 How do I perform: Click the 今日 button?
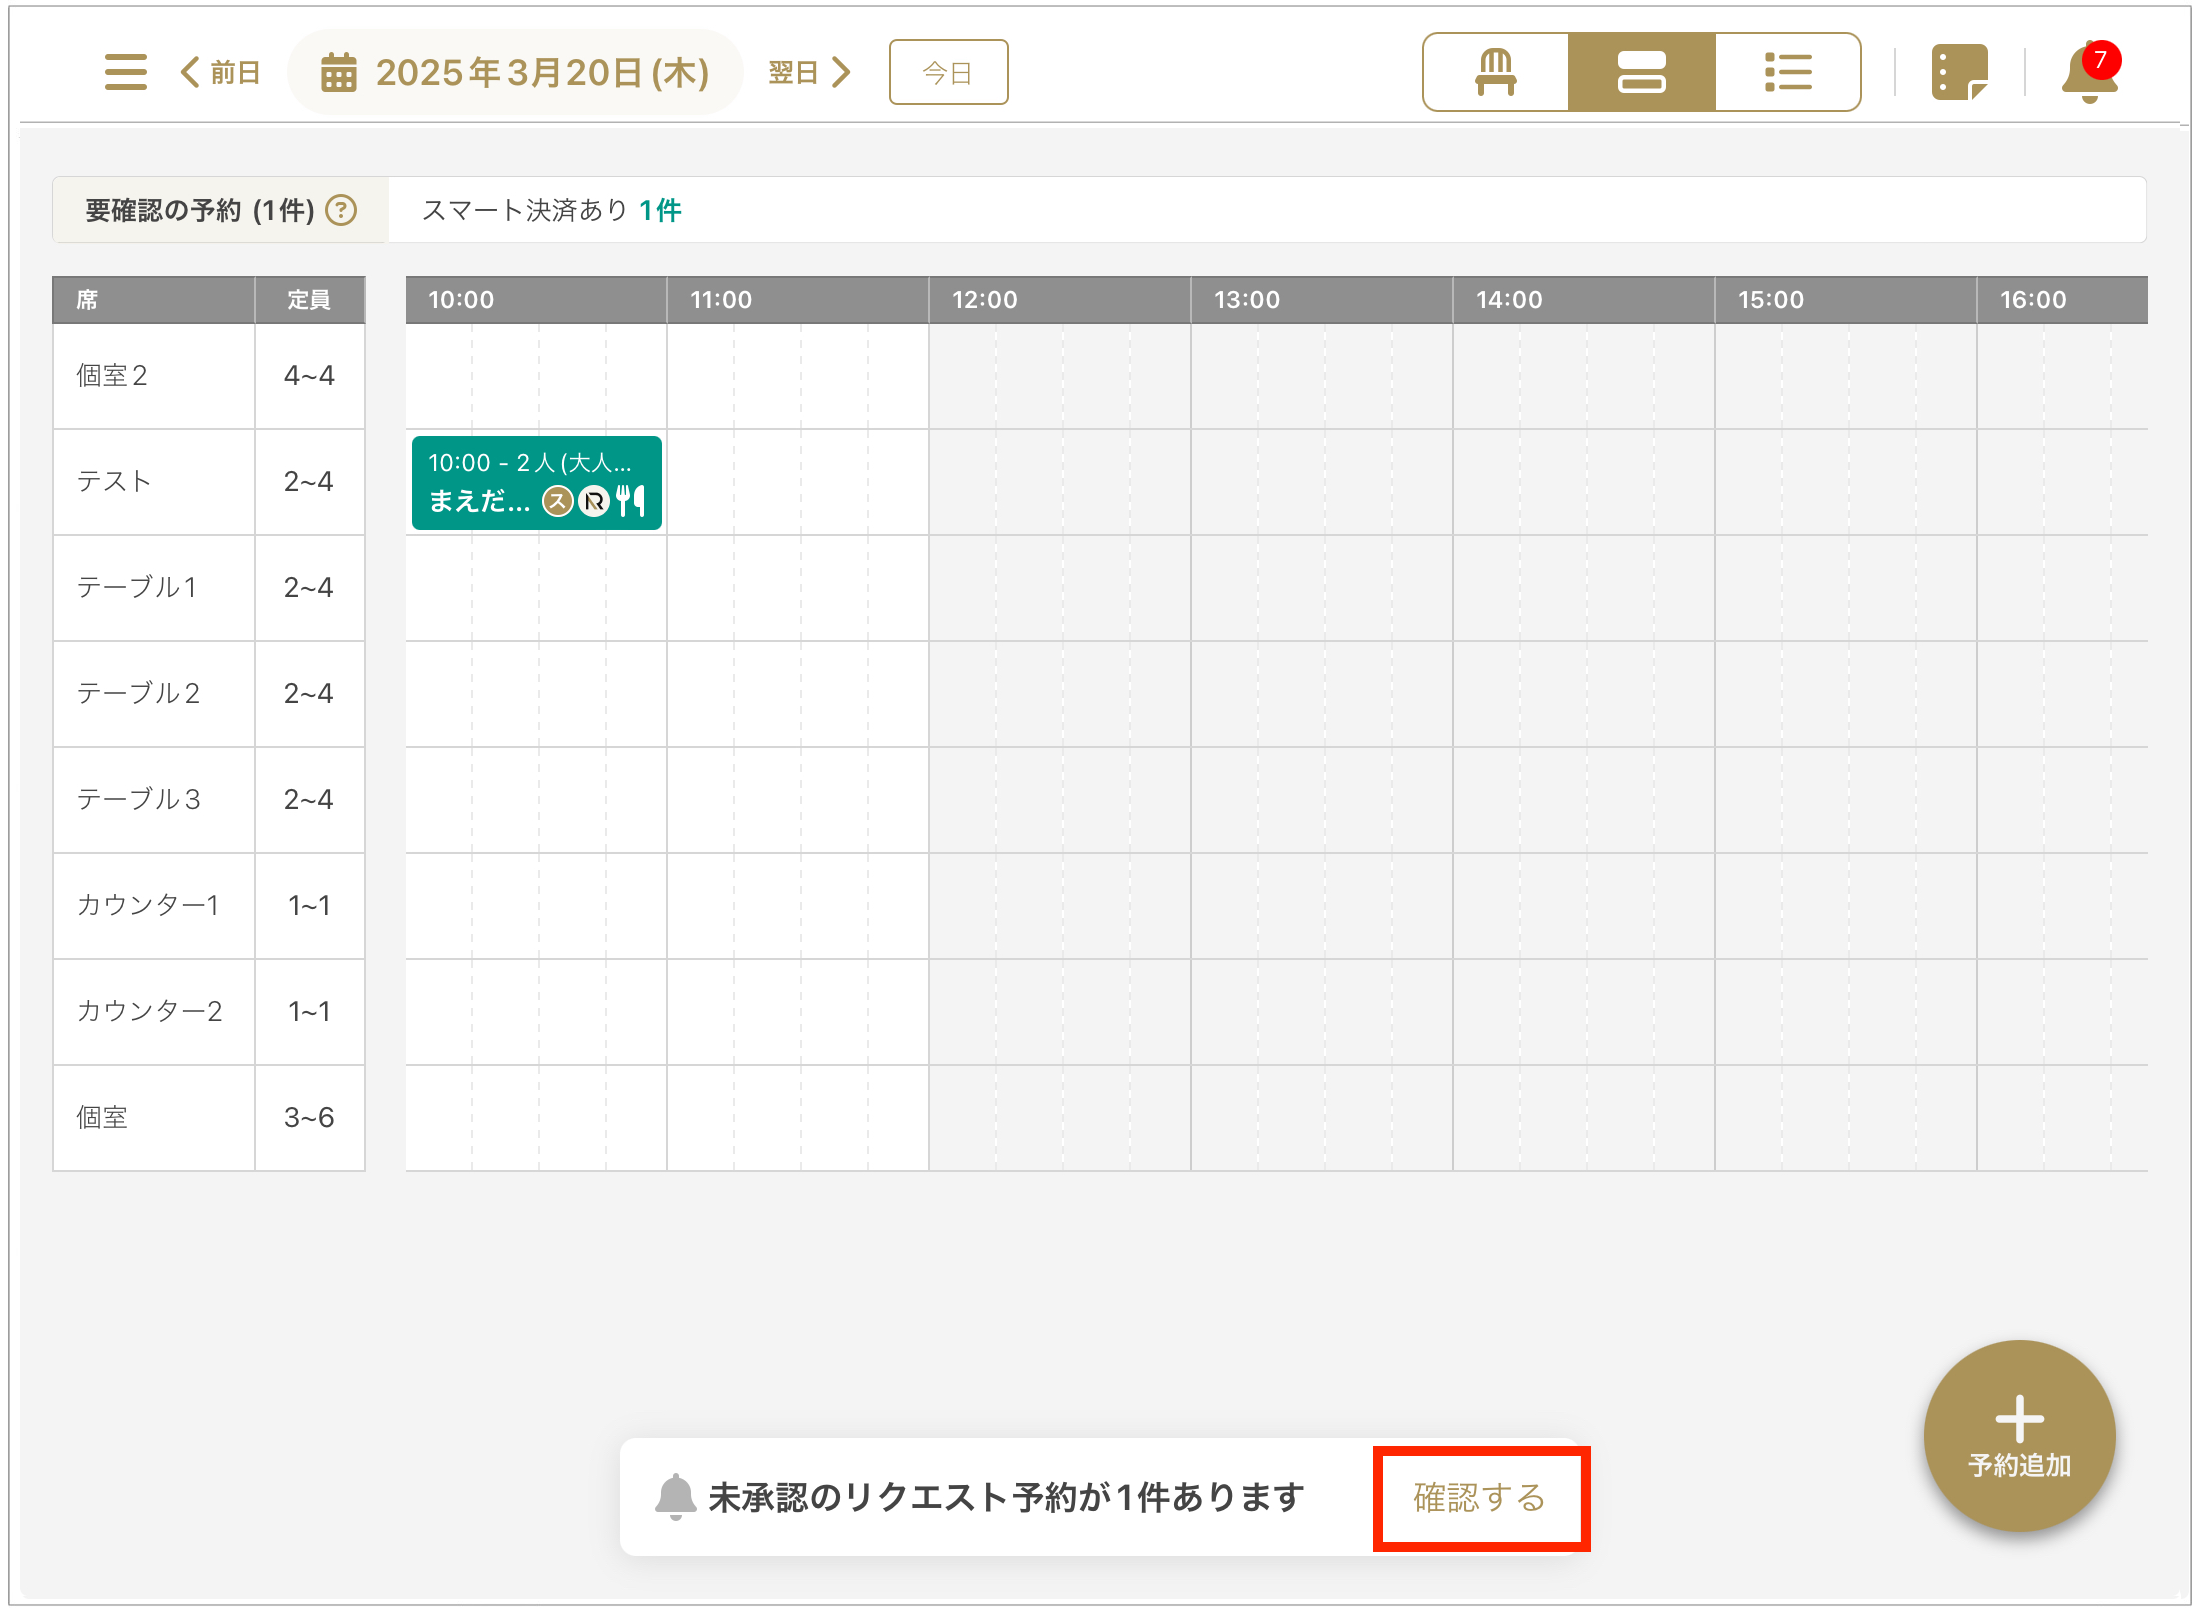947,72
